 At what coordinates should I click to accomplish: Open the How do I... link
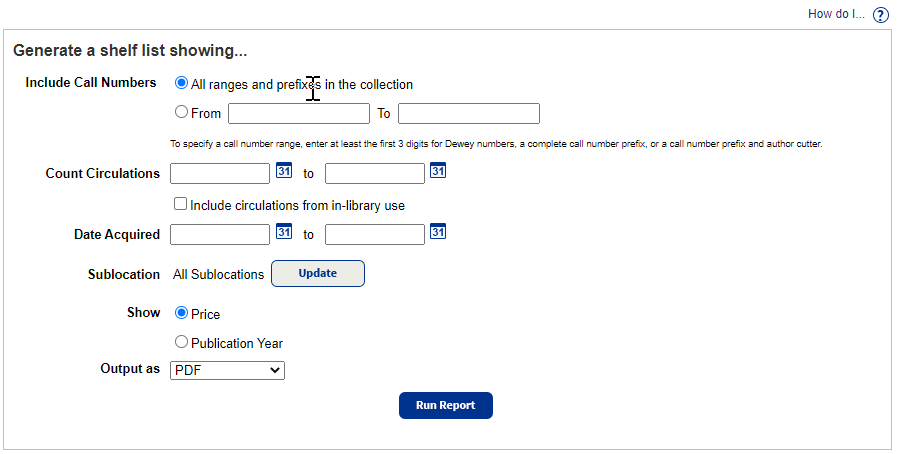[x=836, y=14]
